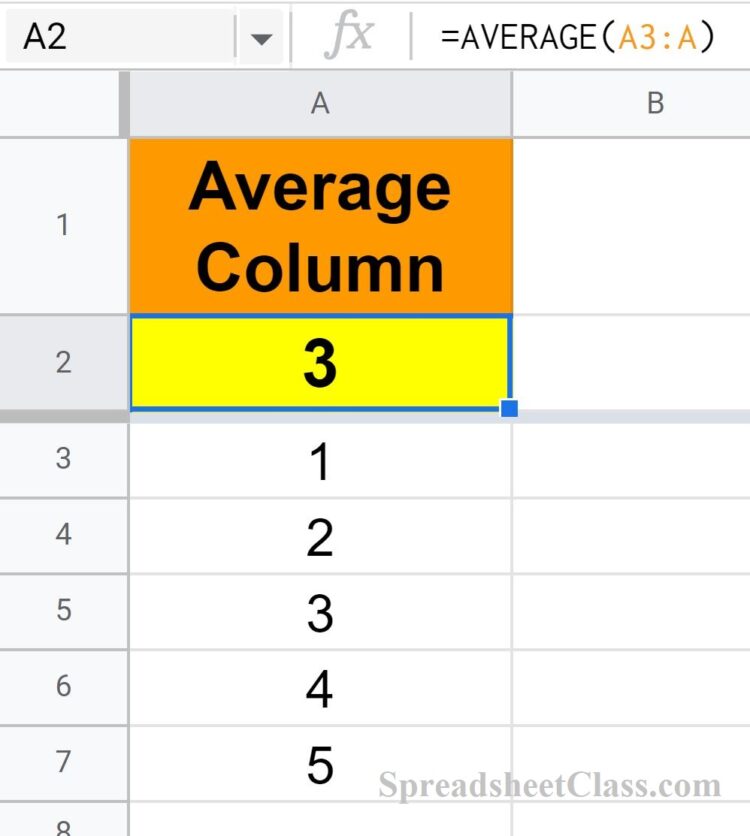Screen dimensions: 750x836
Task: Select the yellow cell containing 3
Action: pyautogui.click(x=320, y=360)
